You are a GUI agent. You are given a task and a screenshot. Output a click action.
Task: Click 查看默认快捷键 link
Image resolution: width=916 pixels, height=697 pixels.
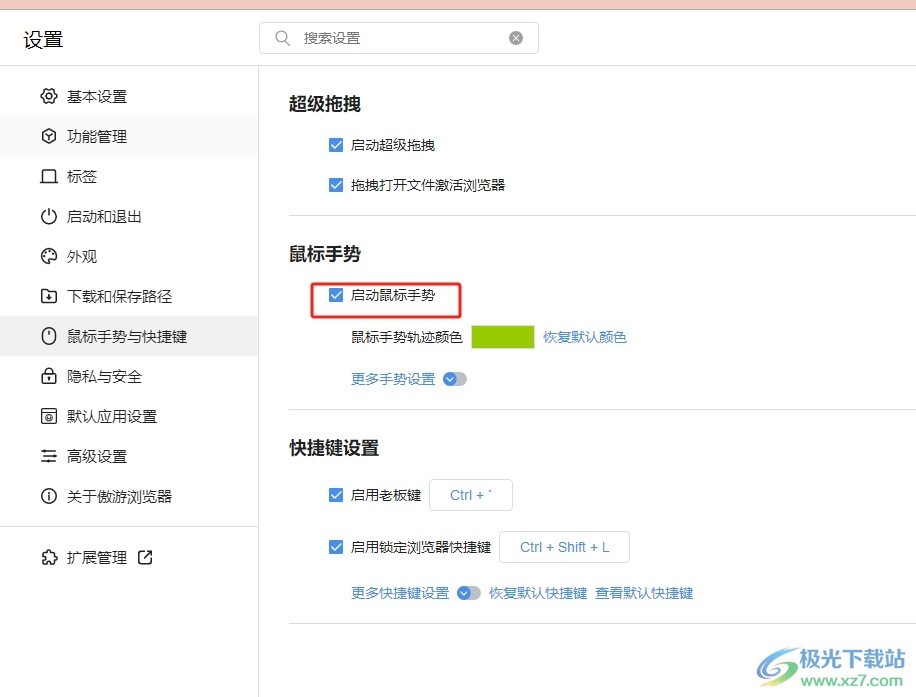(644, 594)
